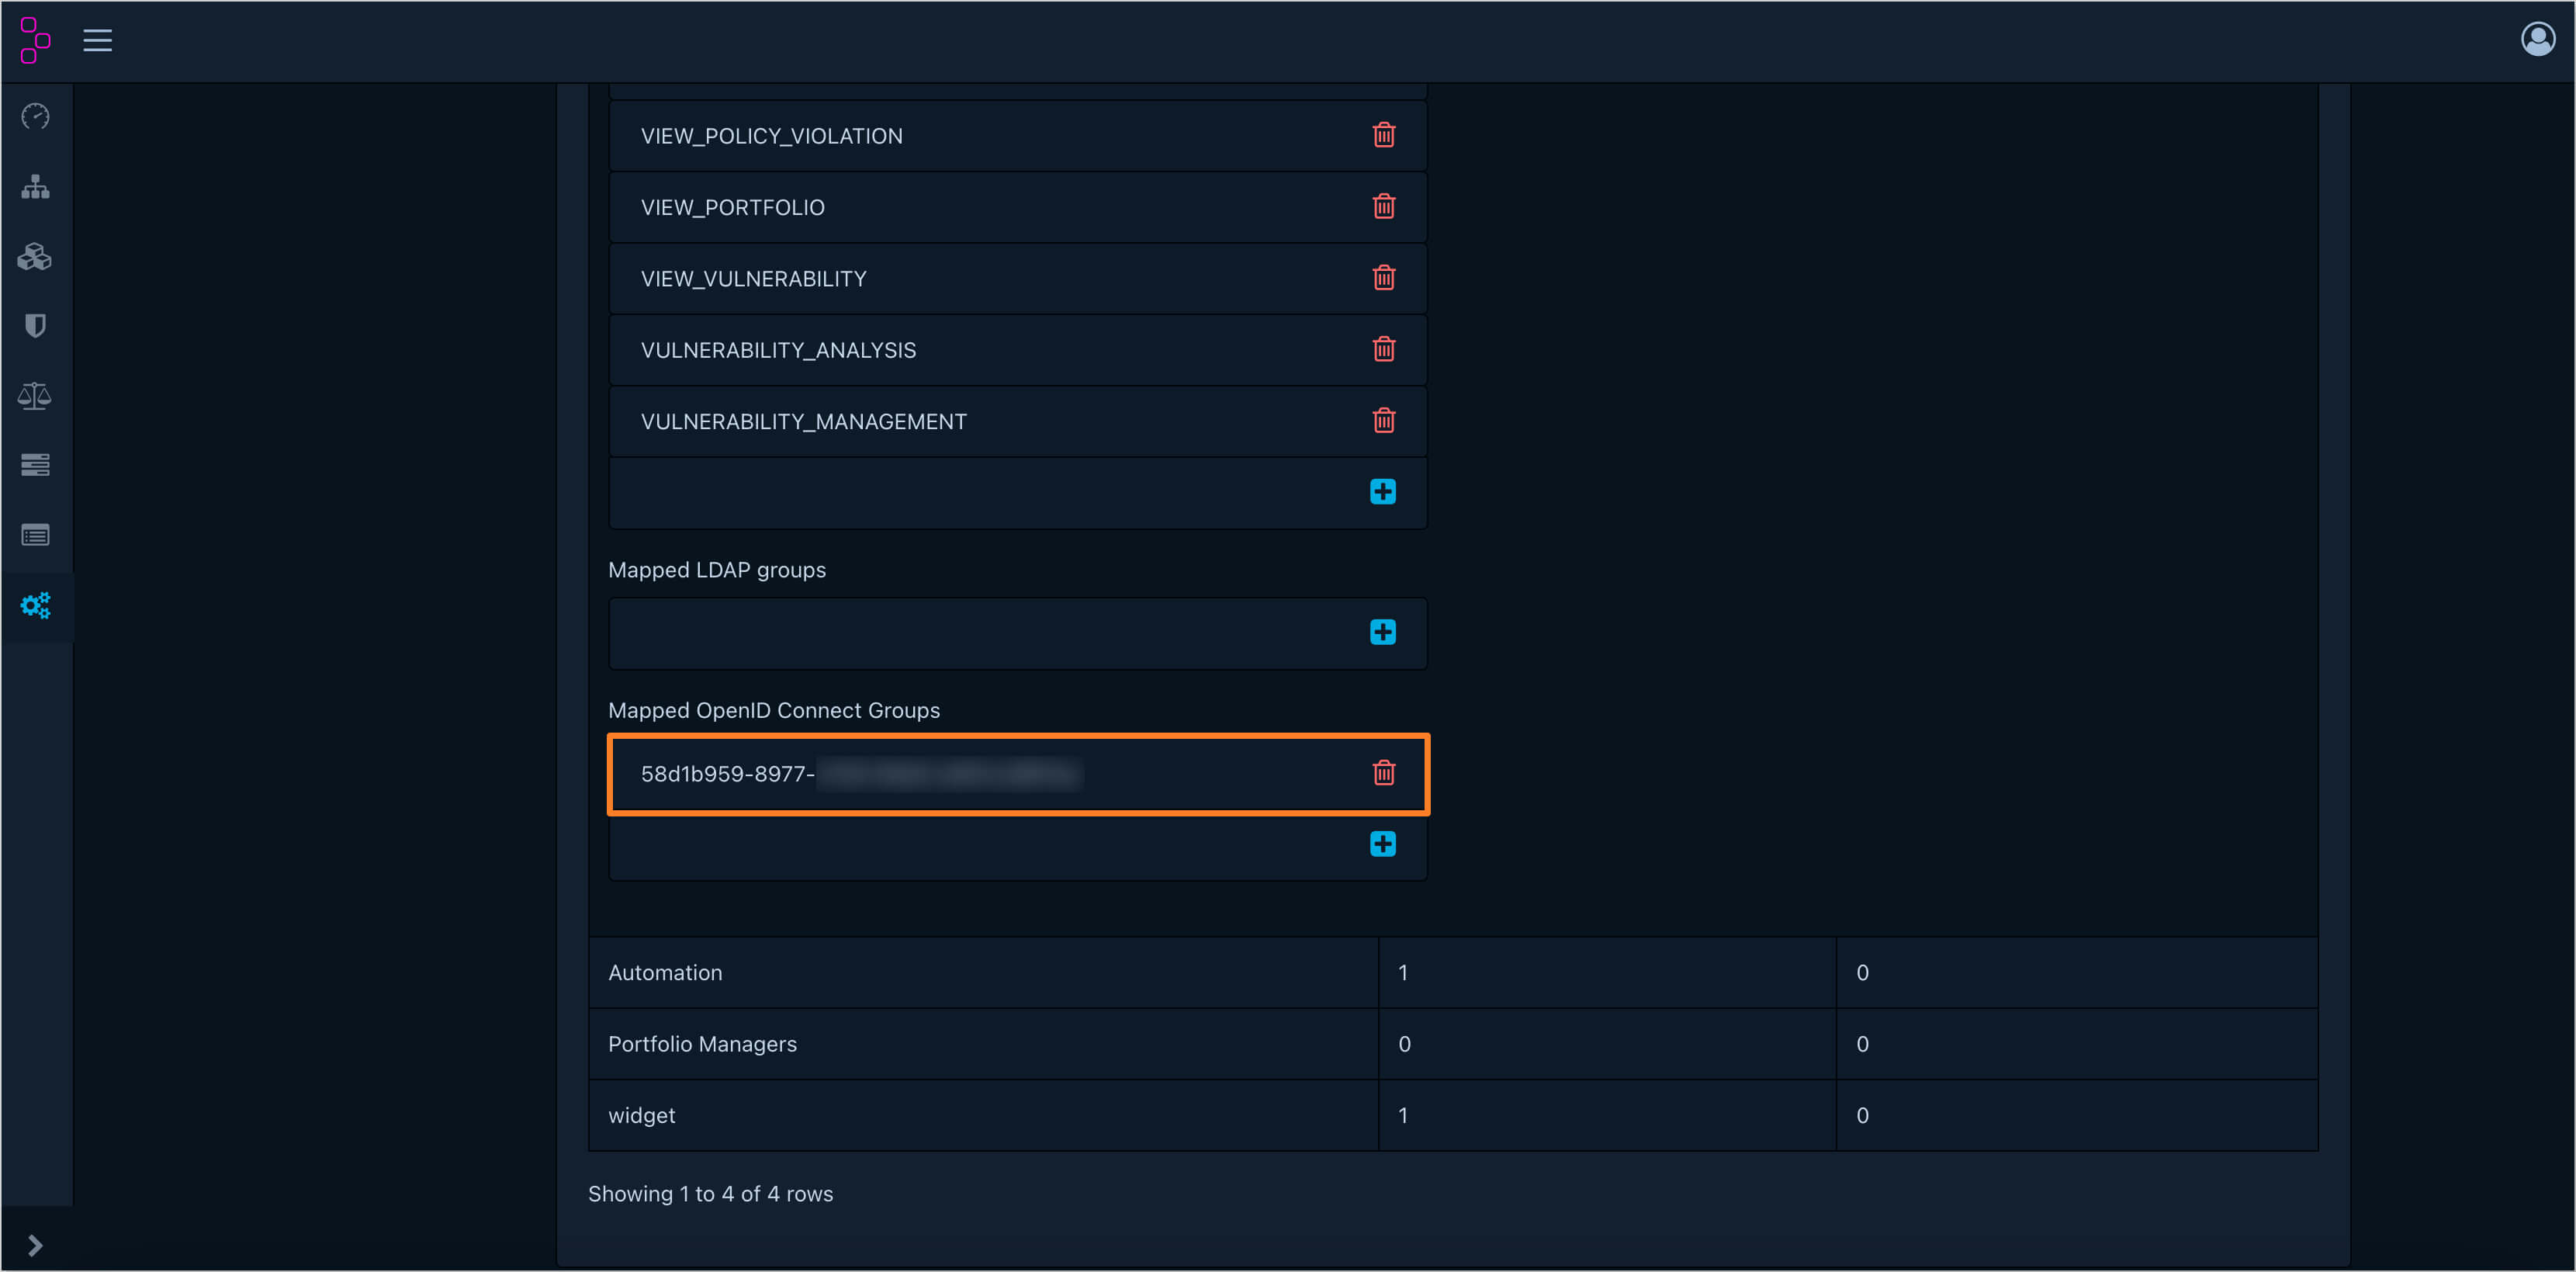Open the Dashboard gauge icon in sidebar

tap(36, 116)
